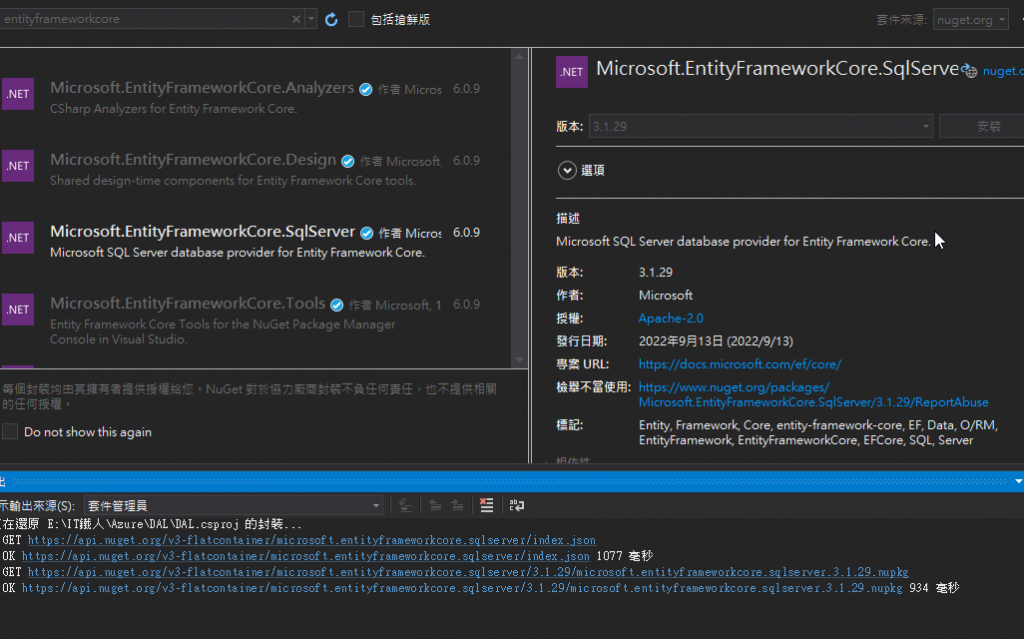The width and height of the screenshot is (1024, 639).
Task: Open the OK index.json URL with 1077 毫秒
Action: point(306,556)
